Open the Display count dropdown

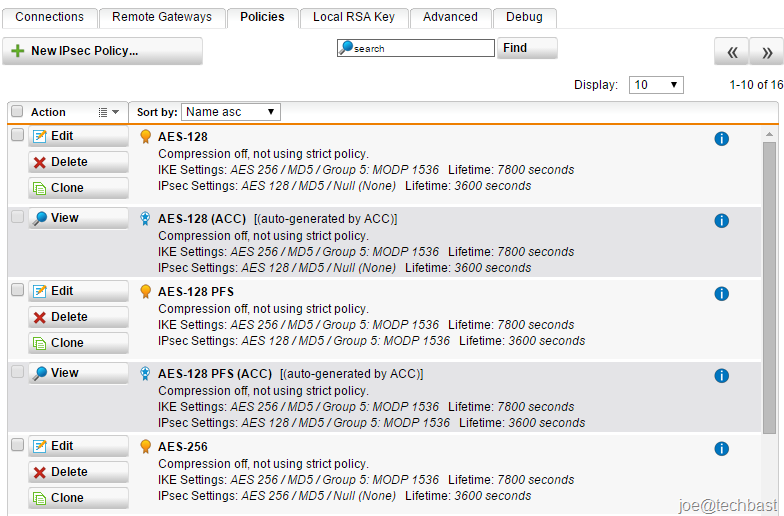[x=656, y=84]
